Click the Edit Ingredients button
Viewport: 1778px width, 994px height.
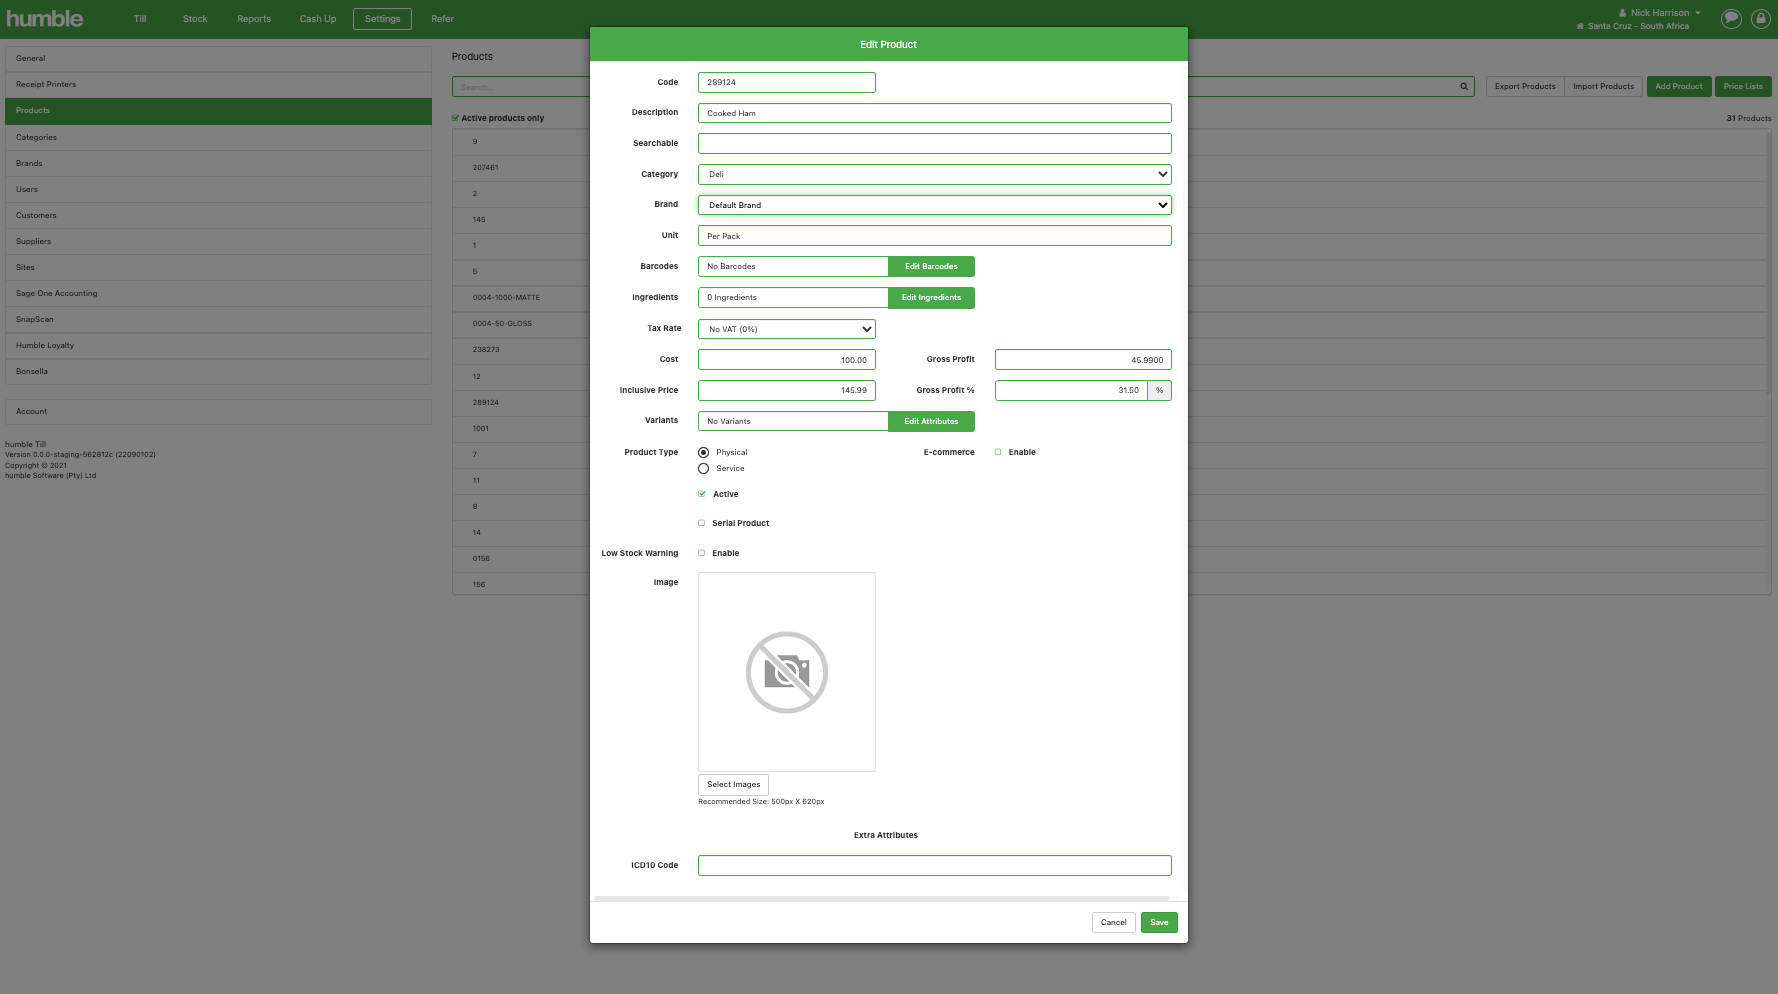(x=931, y=298)
